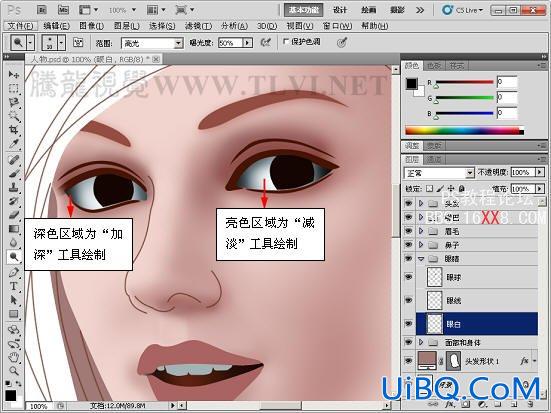Switch to the 设计 workspace

pos(340,10)
